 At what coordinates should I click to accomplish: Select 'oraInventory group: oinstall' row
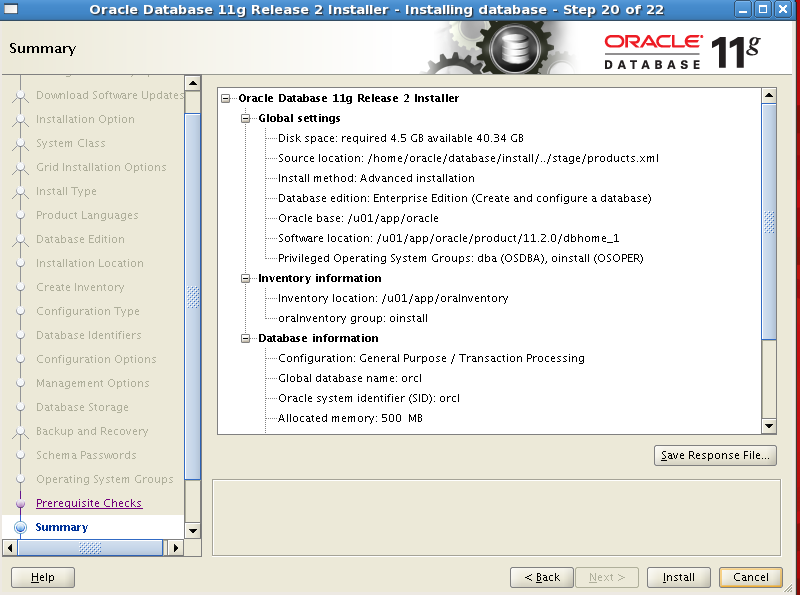353,318
